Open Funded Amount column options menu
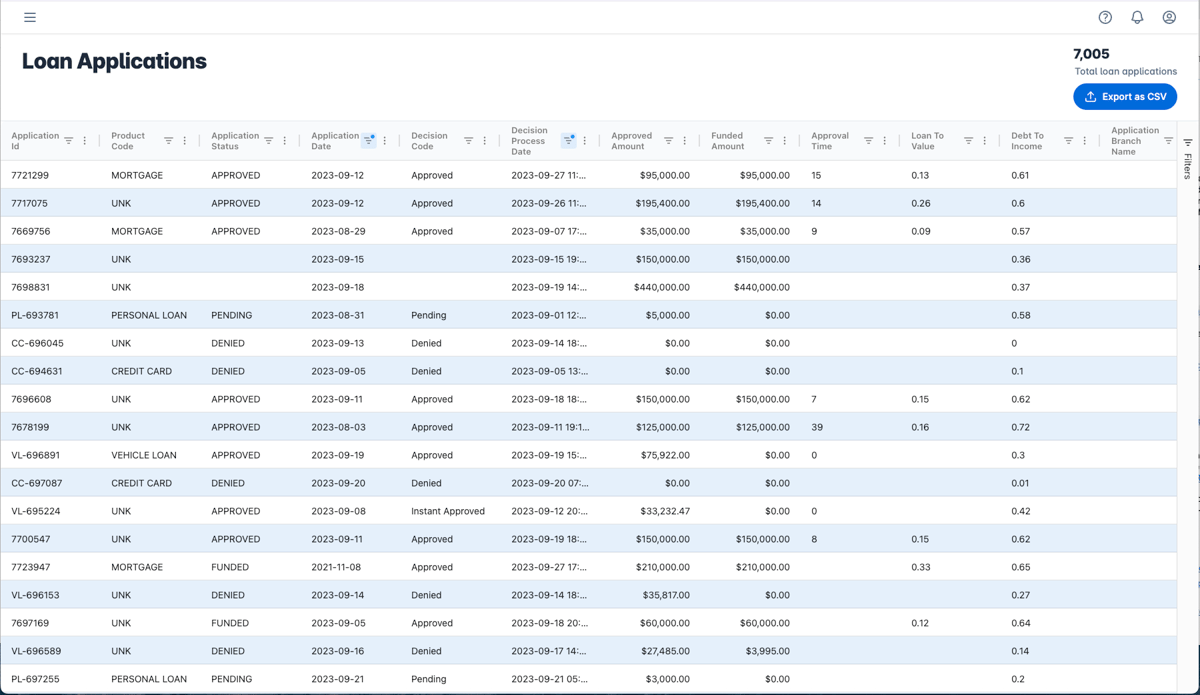The height and width of the screenshot is (695, 1200). point(785,141)
